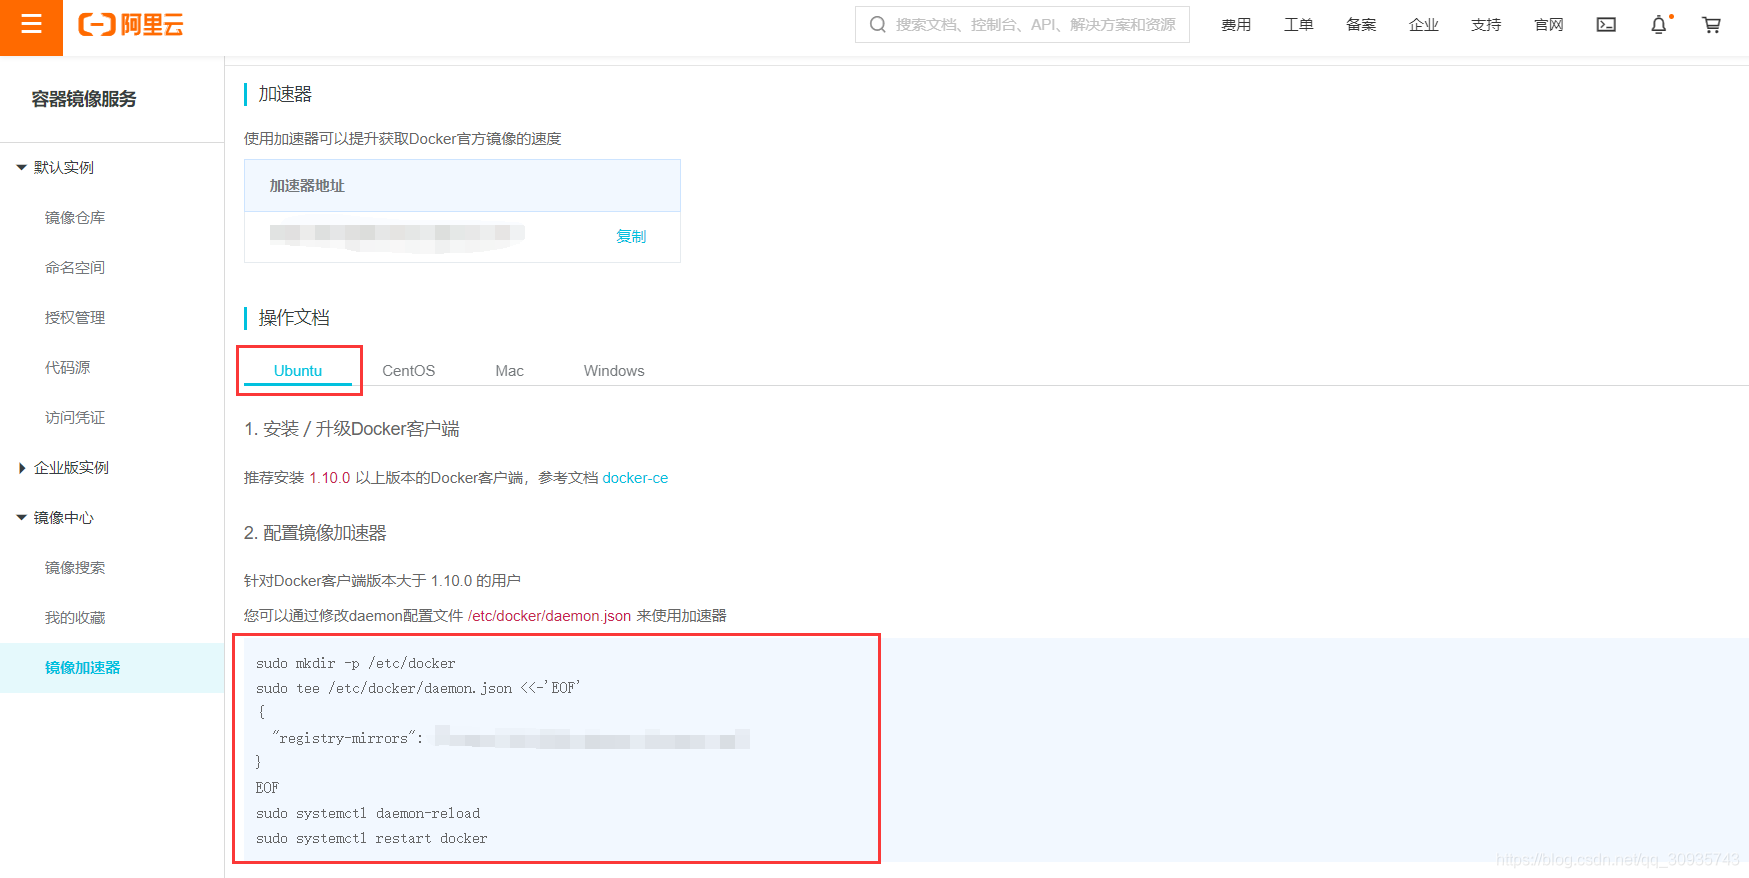Click 'sudo systemctl daemon-reload' line
The image size is (1749, 878).
tap(368, 813)
